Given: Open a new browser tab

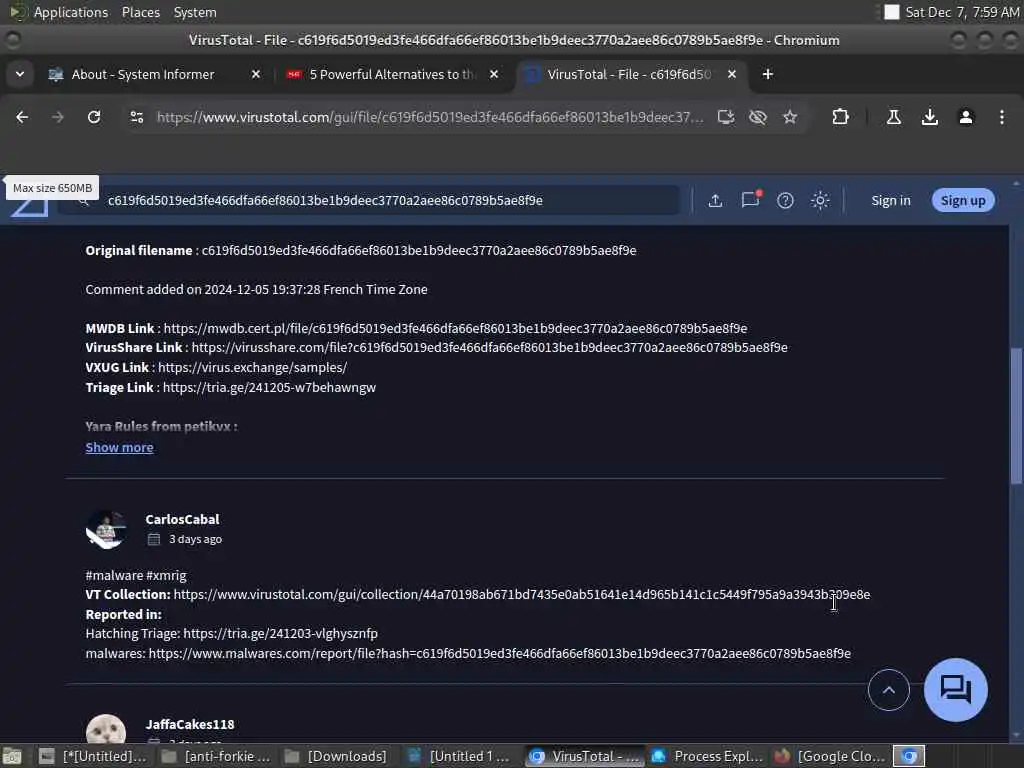Looking at the screenshot, I should (768, 74).
